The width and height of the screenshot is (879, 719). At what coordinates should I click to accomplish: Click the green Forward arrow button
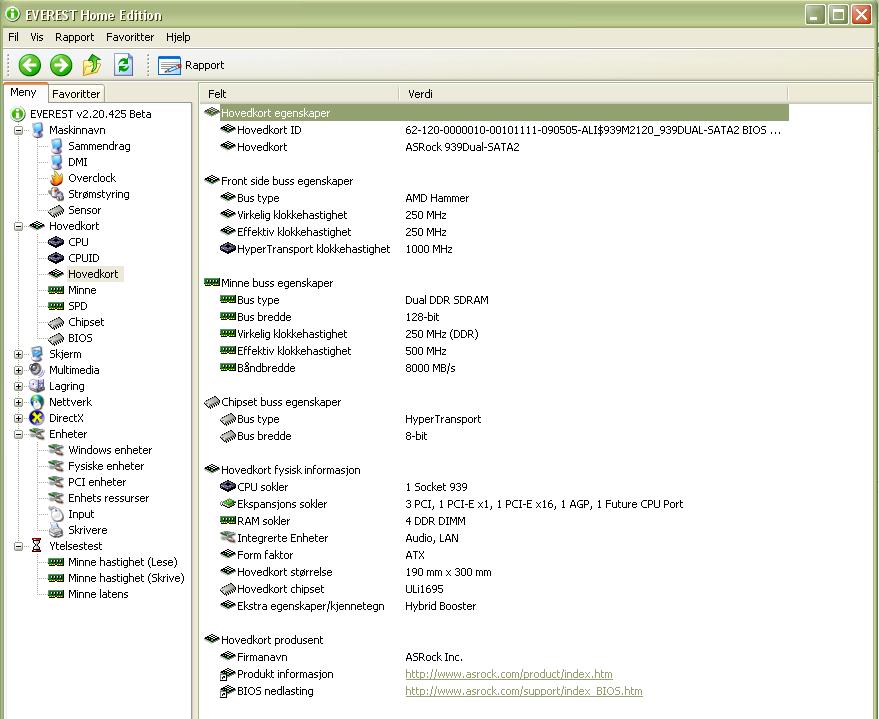[61, 65]
